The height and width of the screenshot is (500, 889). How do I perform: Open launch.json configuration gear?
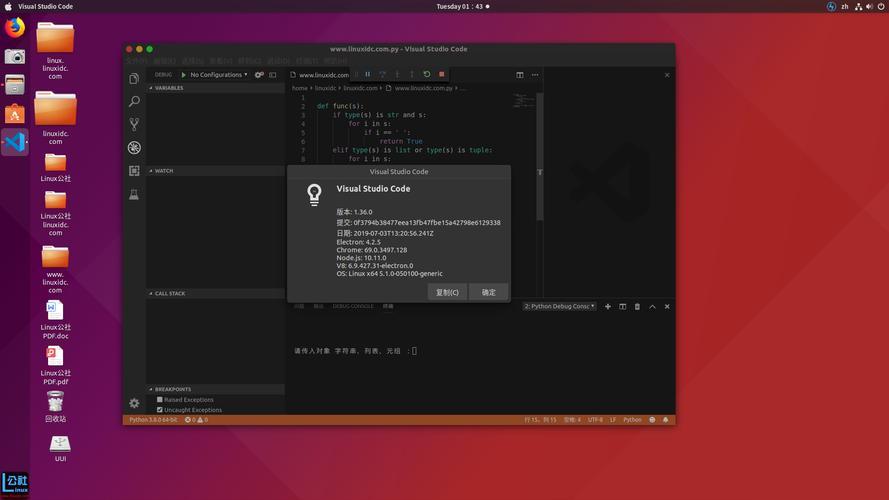click(x=259, y=75)
